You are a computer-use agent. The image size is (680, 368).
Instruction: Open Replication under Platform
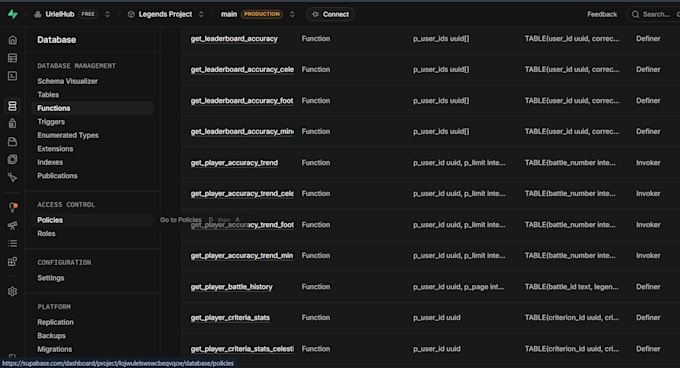(x=56, y=322)
